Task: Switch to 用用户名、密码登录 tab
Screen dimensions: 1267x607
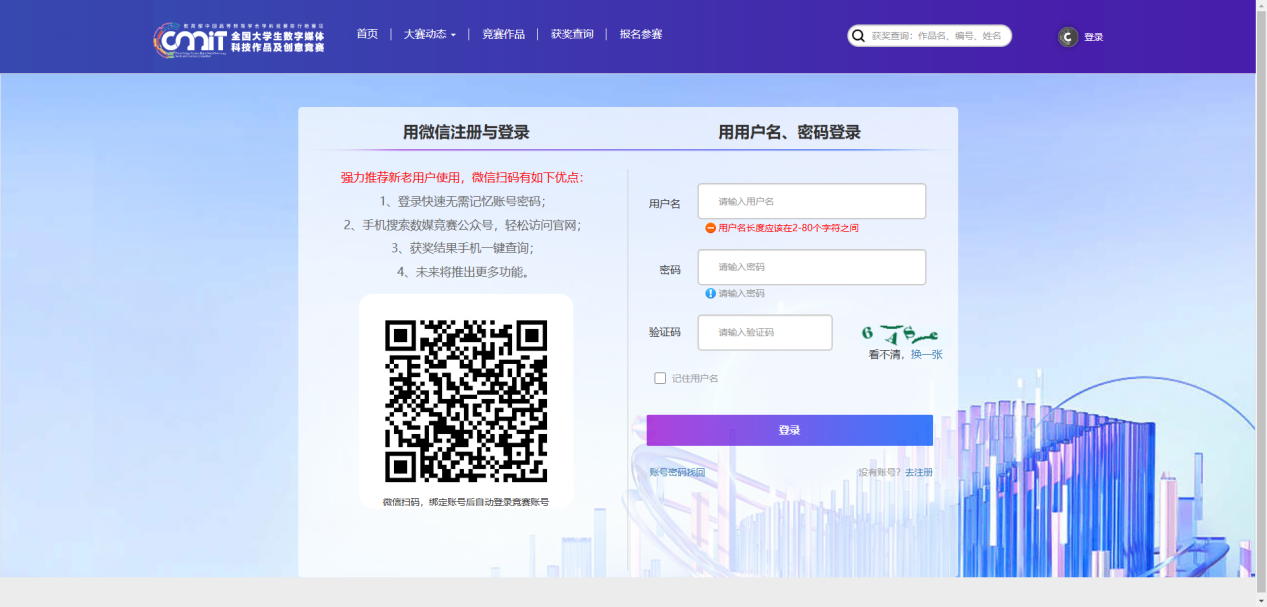Action: click(790, 132)
